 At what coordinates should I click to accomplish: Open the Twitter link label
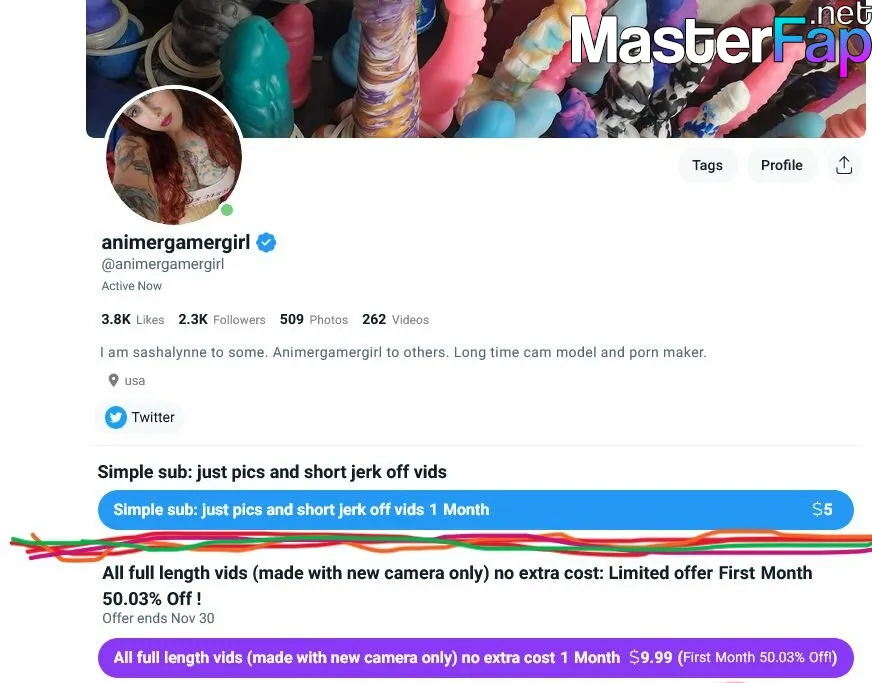153,417
